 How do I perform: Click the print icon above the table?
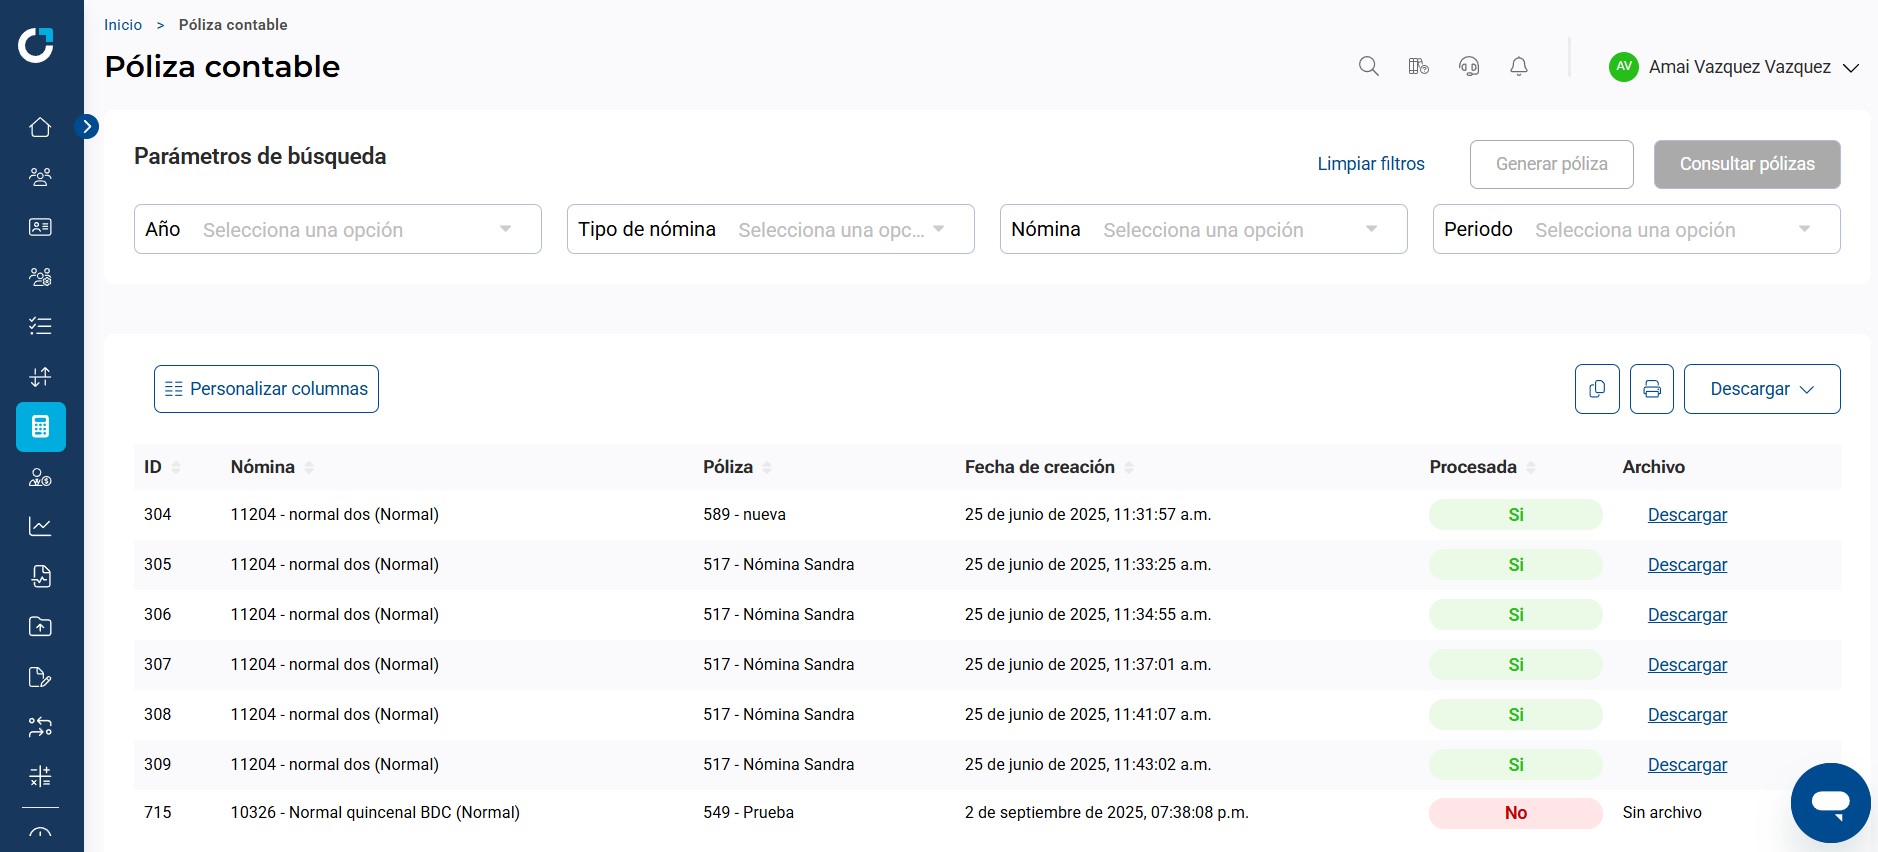[x=1651, y=389]
